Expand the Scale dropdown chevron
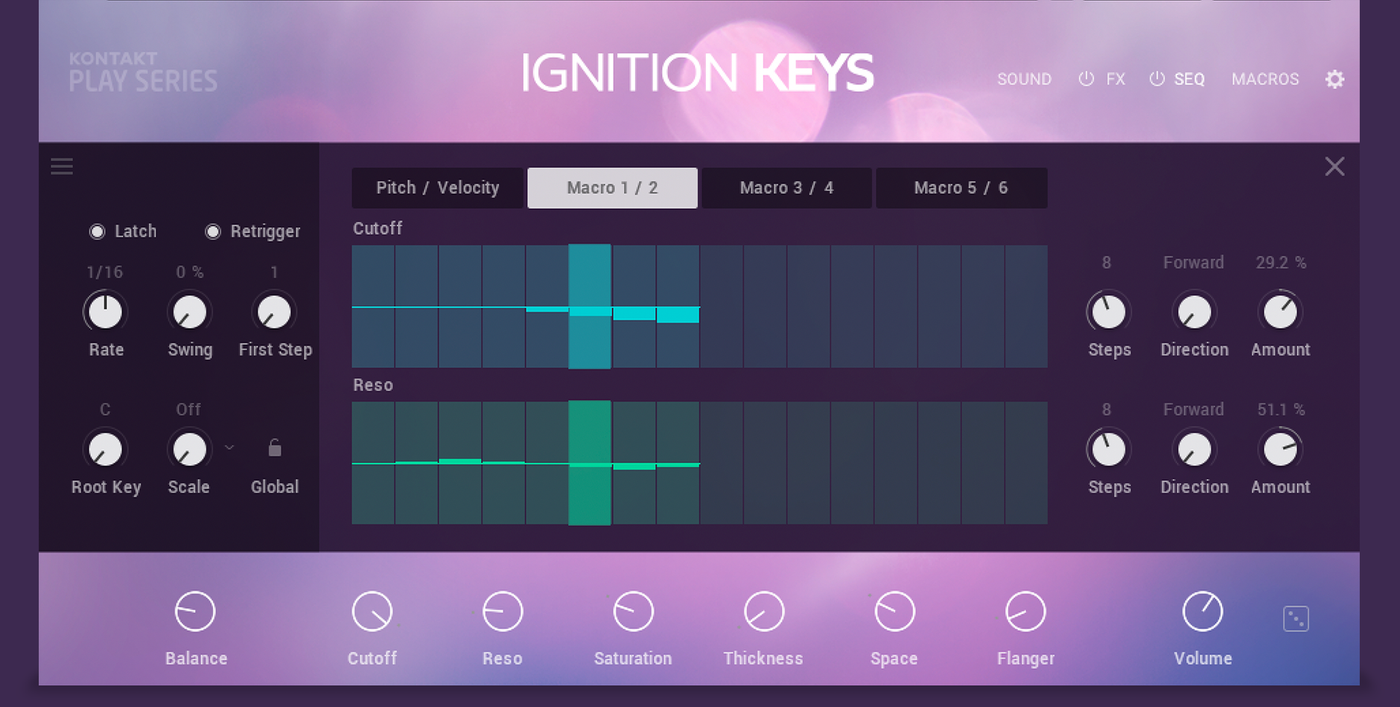 pyautogui.click(x=230, y=447)
